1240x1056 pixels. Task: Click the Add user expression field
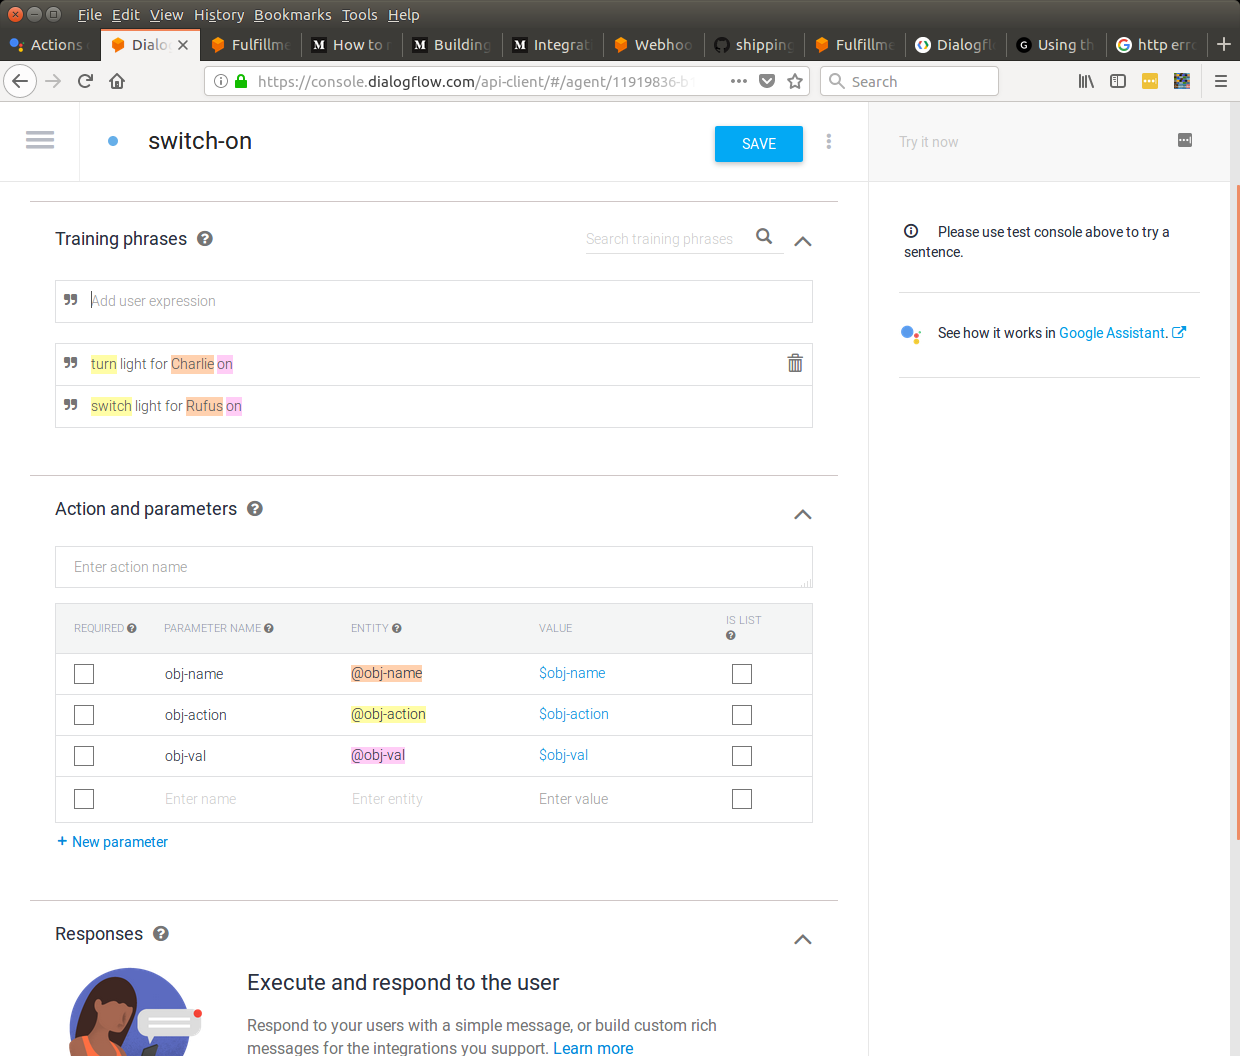[400, 300]
